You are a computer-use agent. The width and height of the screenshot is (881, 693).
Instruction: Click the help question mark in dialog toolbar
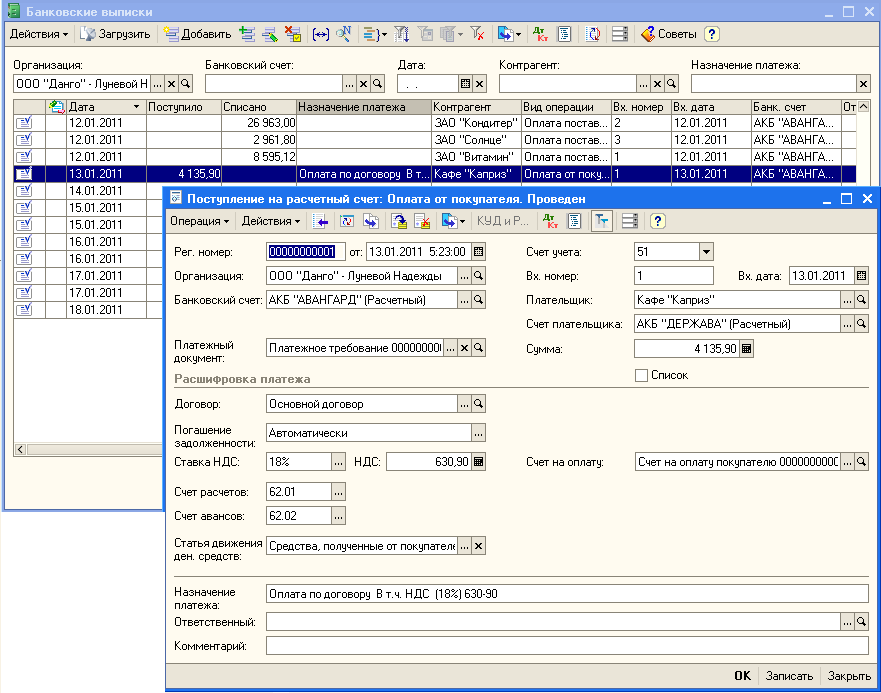[657, 221]
